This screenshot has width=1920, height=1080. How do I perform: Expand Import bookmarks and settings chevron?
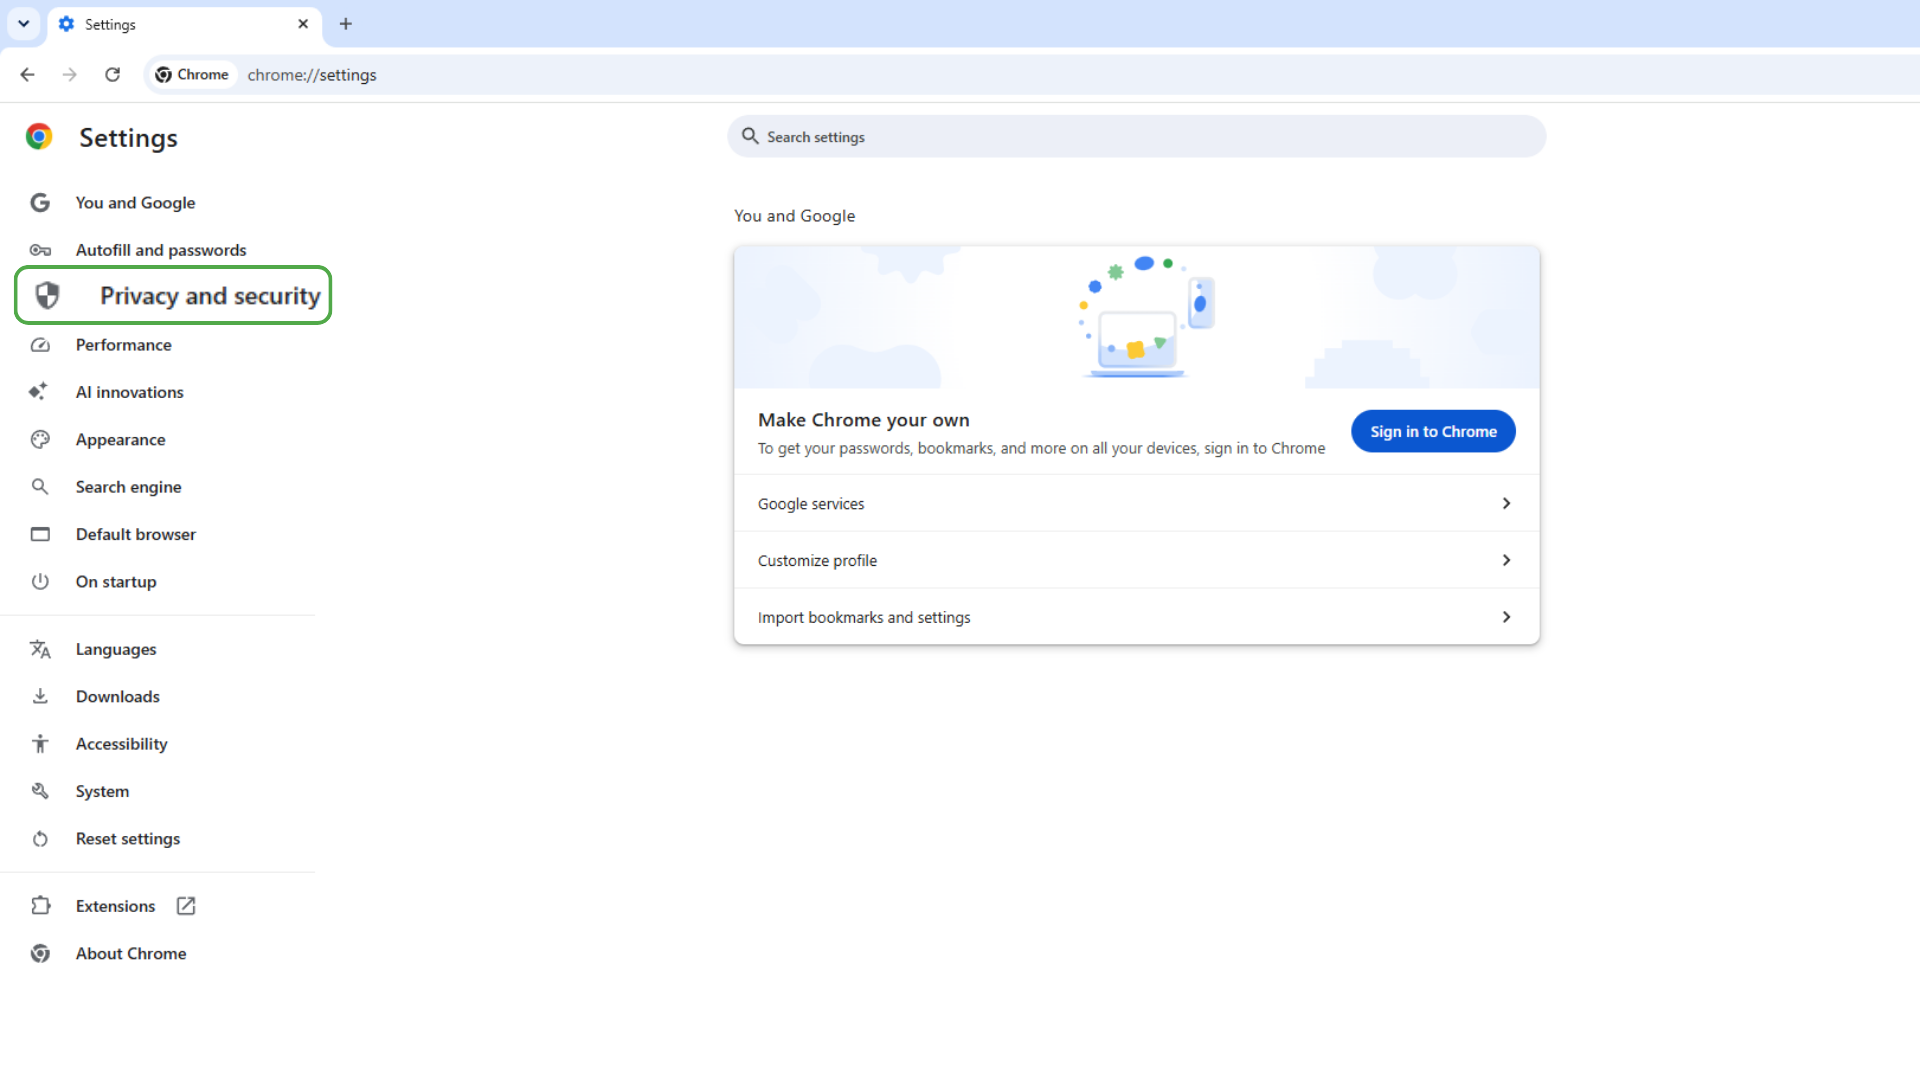(x=1506, y=617)
